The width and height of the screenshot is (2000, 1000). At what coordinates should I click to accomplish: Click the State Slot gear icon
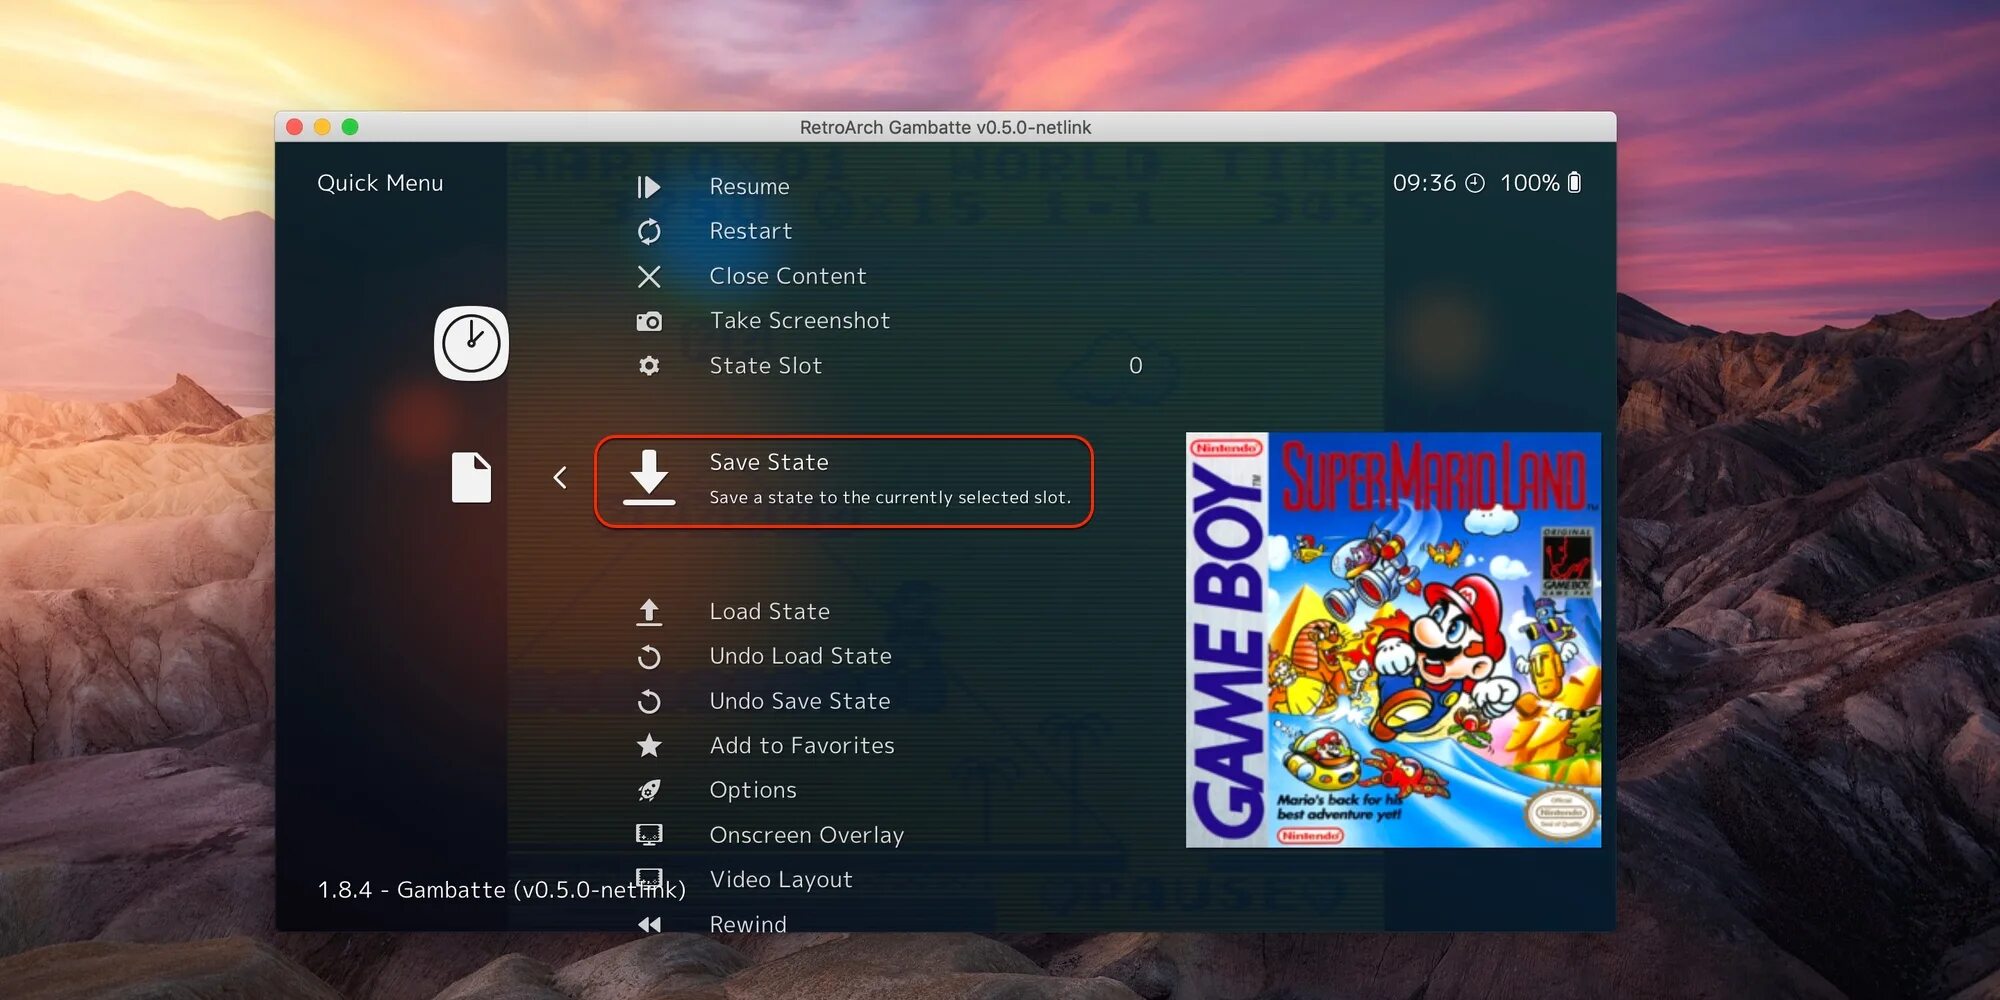(x=649, y=366)
